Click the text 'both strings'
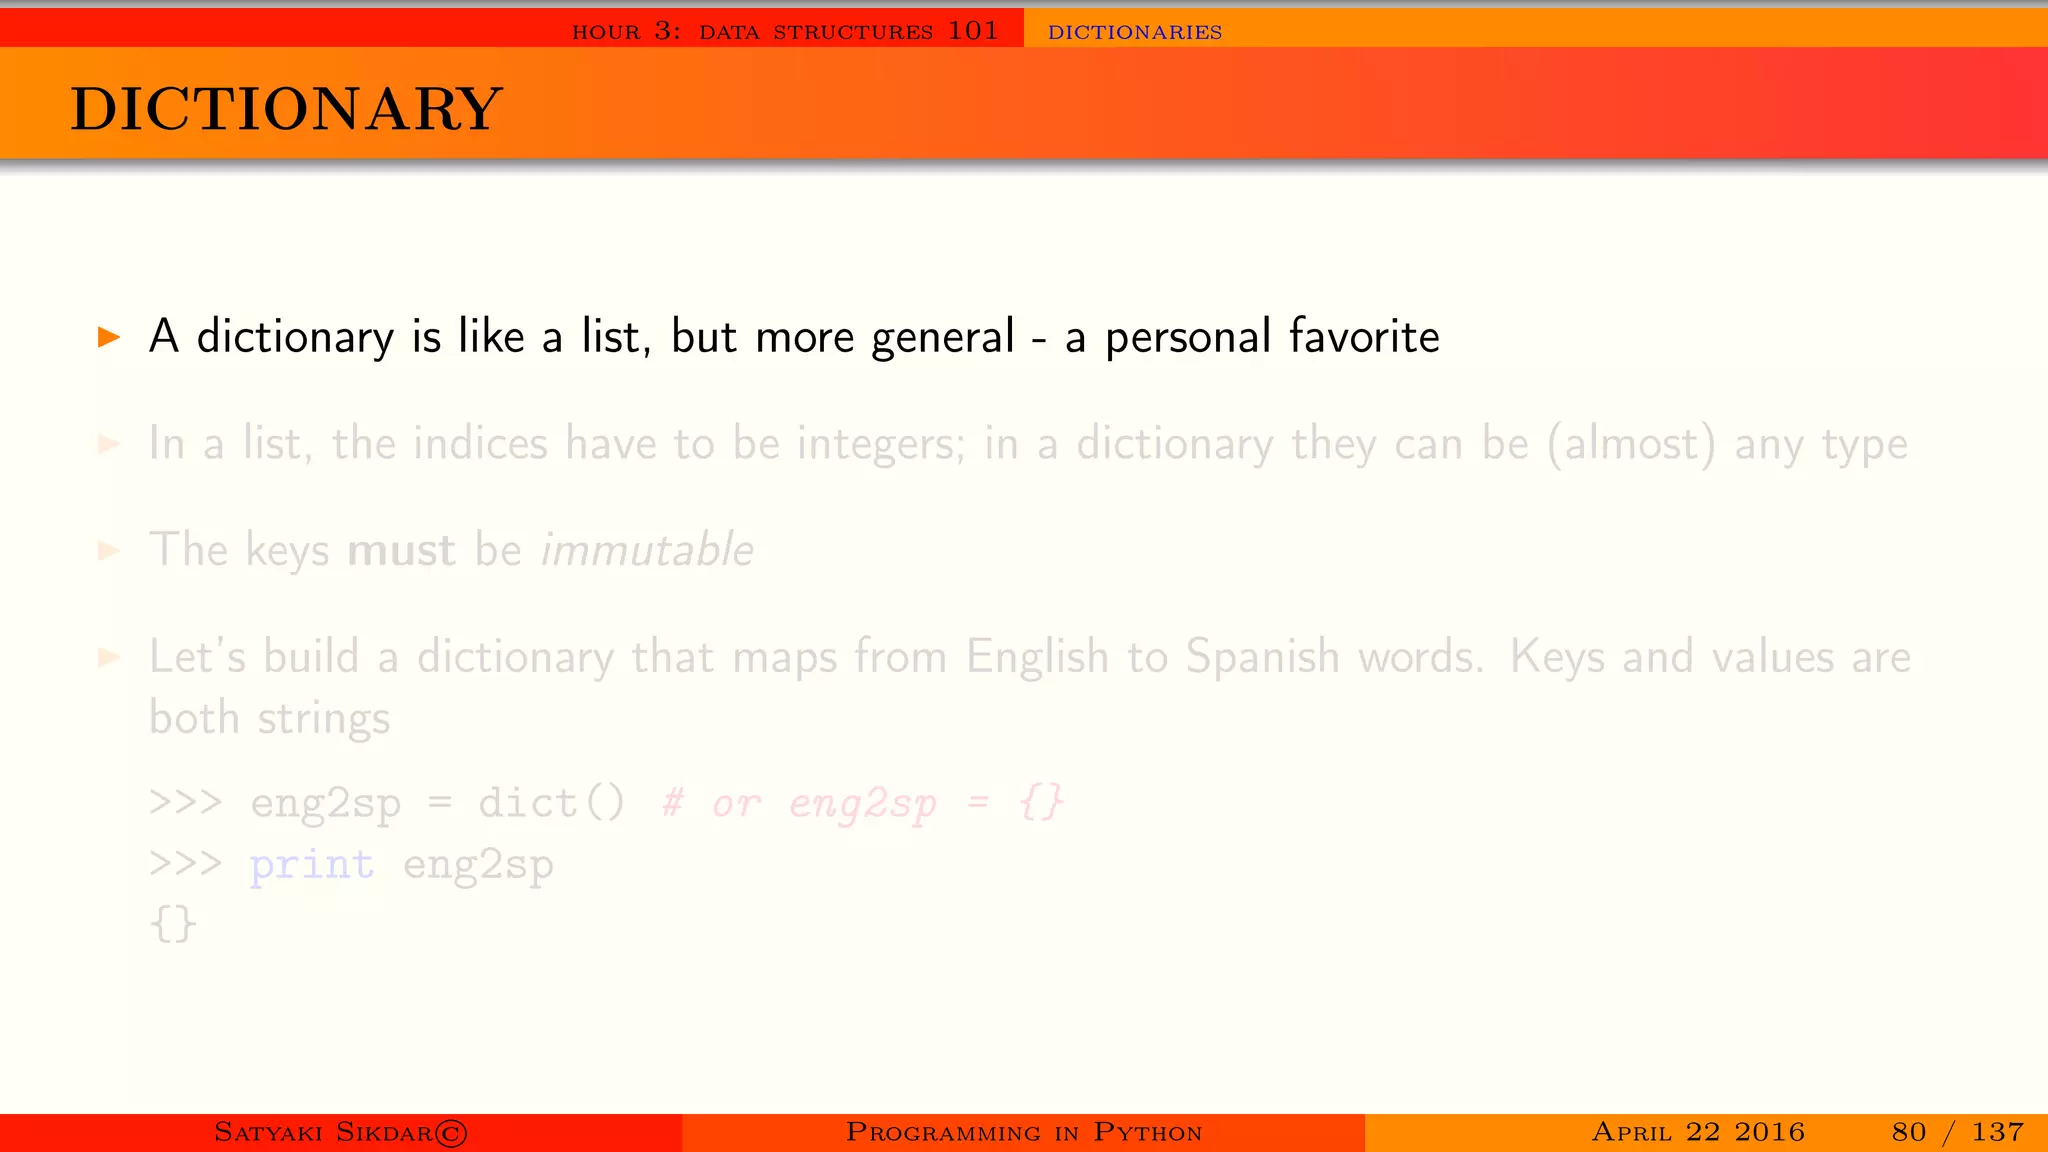The width and height of the screenshot is (2048, 1152). point(269,719)
